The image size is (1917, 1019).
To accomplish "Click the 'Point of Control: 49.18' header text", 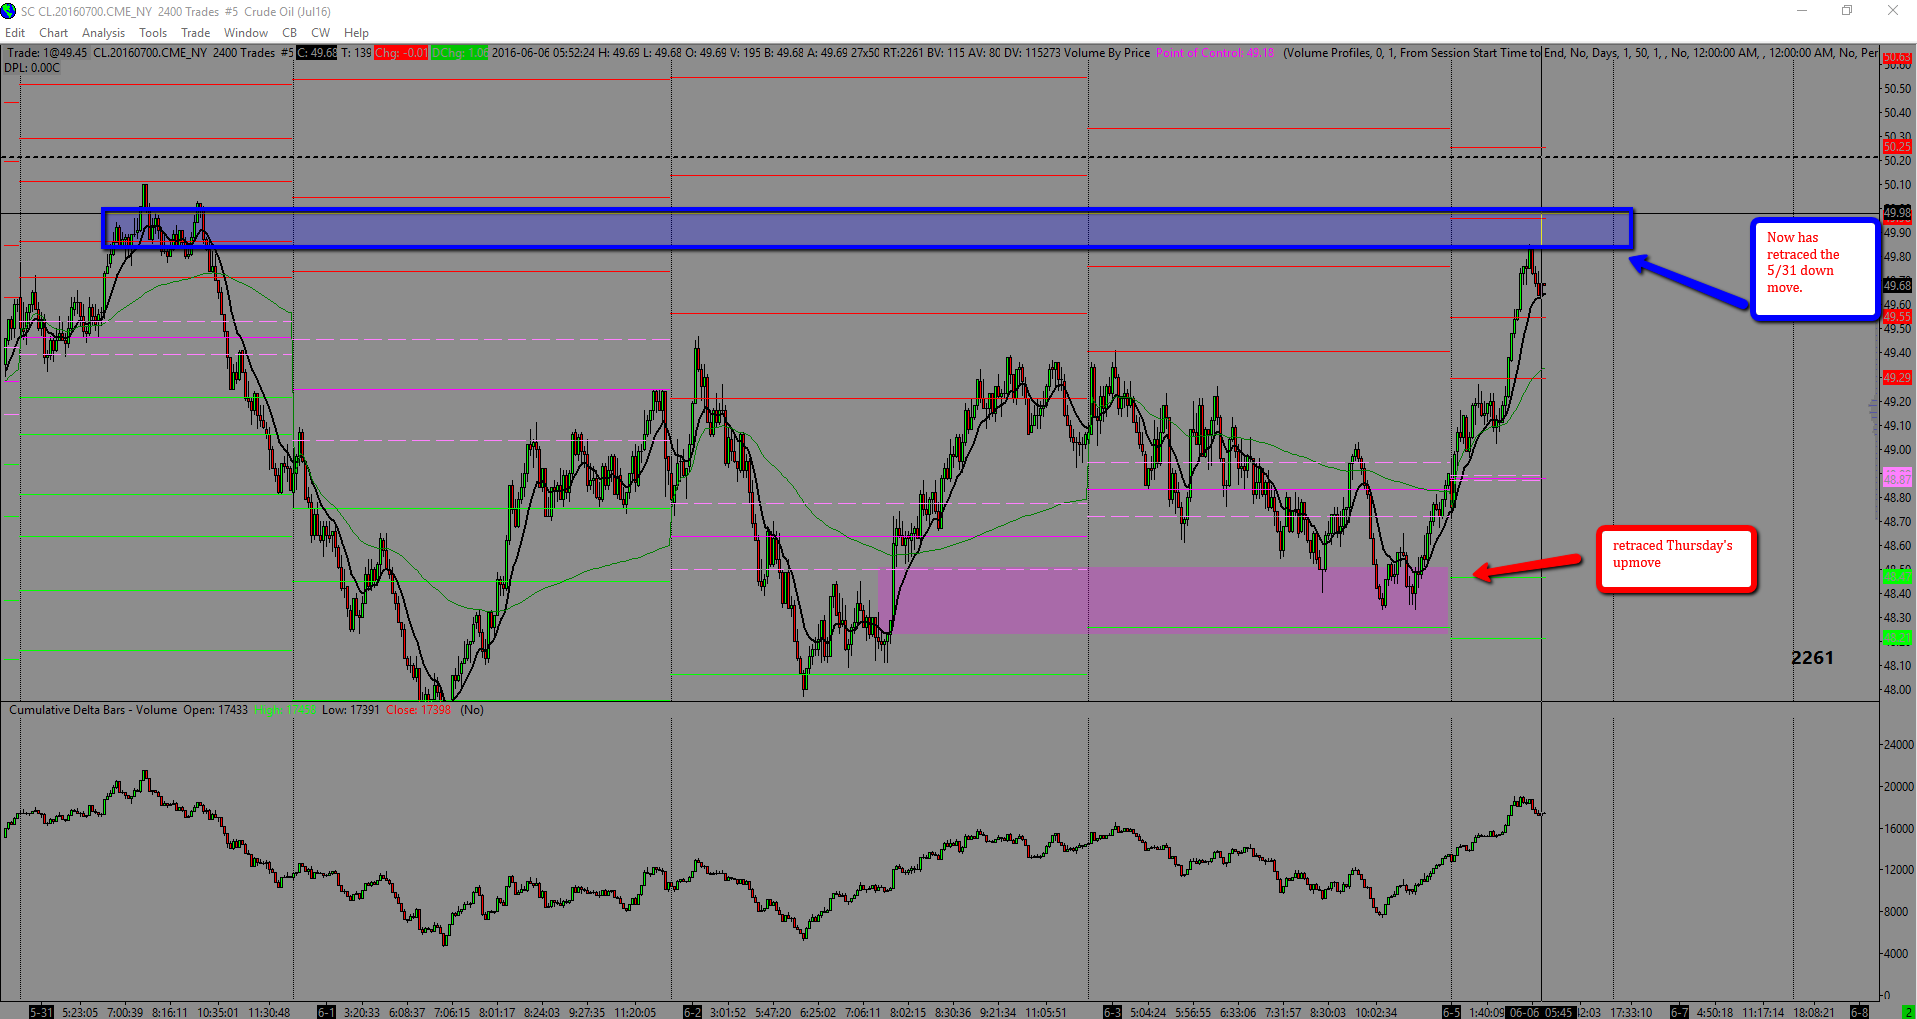I will 1215,53.
